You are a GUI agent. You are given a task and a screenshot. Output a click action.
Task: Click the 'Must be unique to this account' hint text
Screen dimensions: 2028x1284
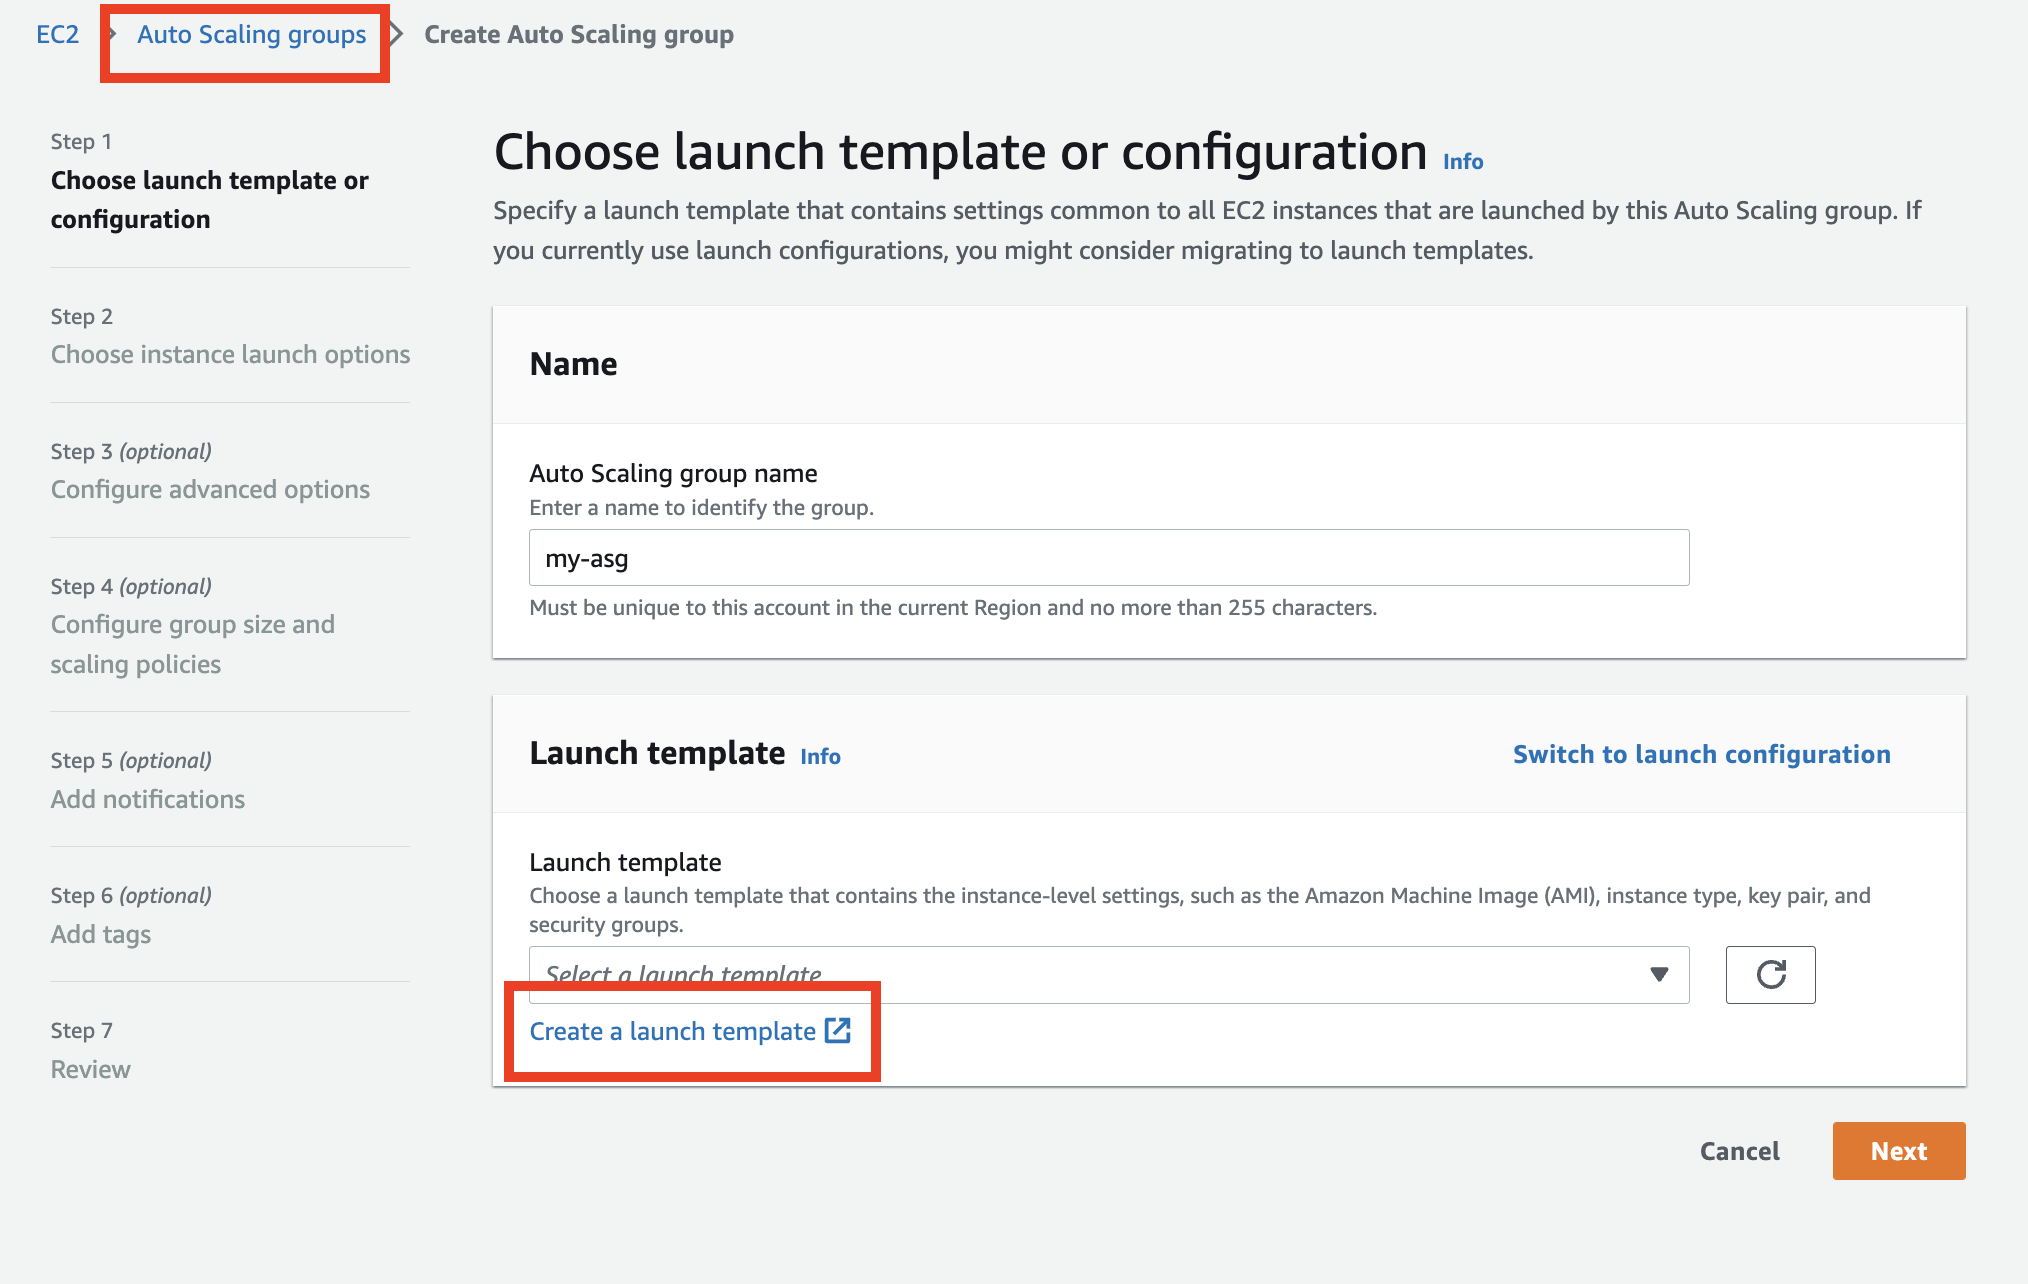tap(953, 607)
